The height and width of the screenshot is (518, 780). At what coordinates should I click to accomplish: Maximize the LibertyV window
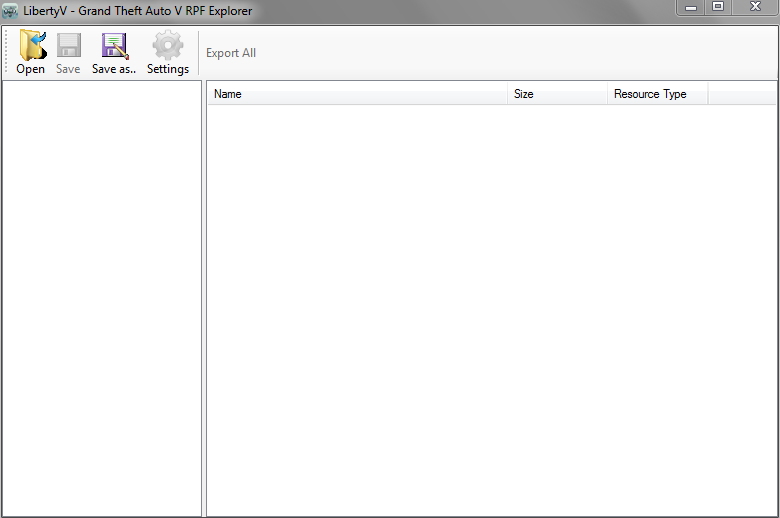tap(718, 7)
